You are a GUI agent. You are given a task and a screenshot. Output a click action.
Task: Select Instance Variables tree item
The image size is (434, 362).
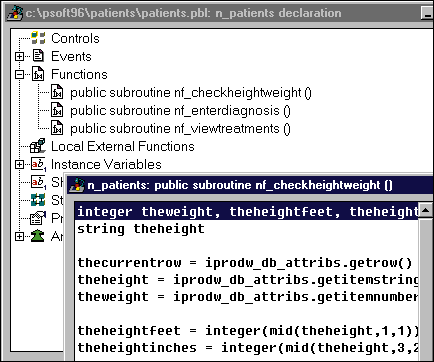coord(106,164)
